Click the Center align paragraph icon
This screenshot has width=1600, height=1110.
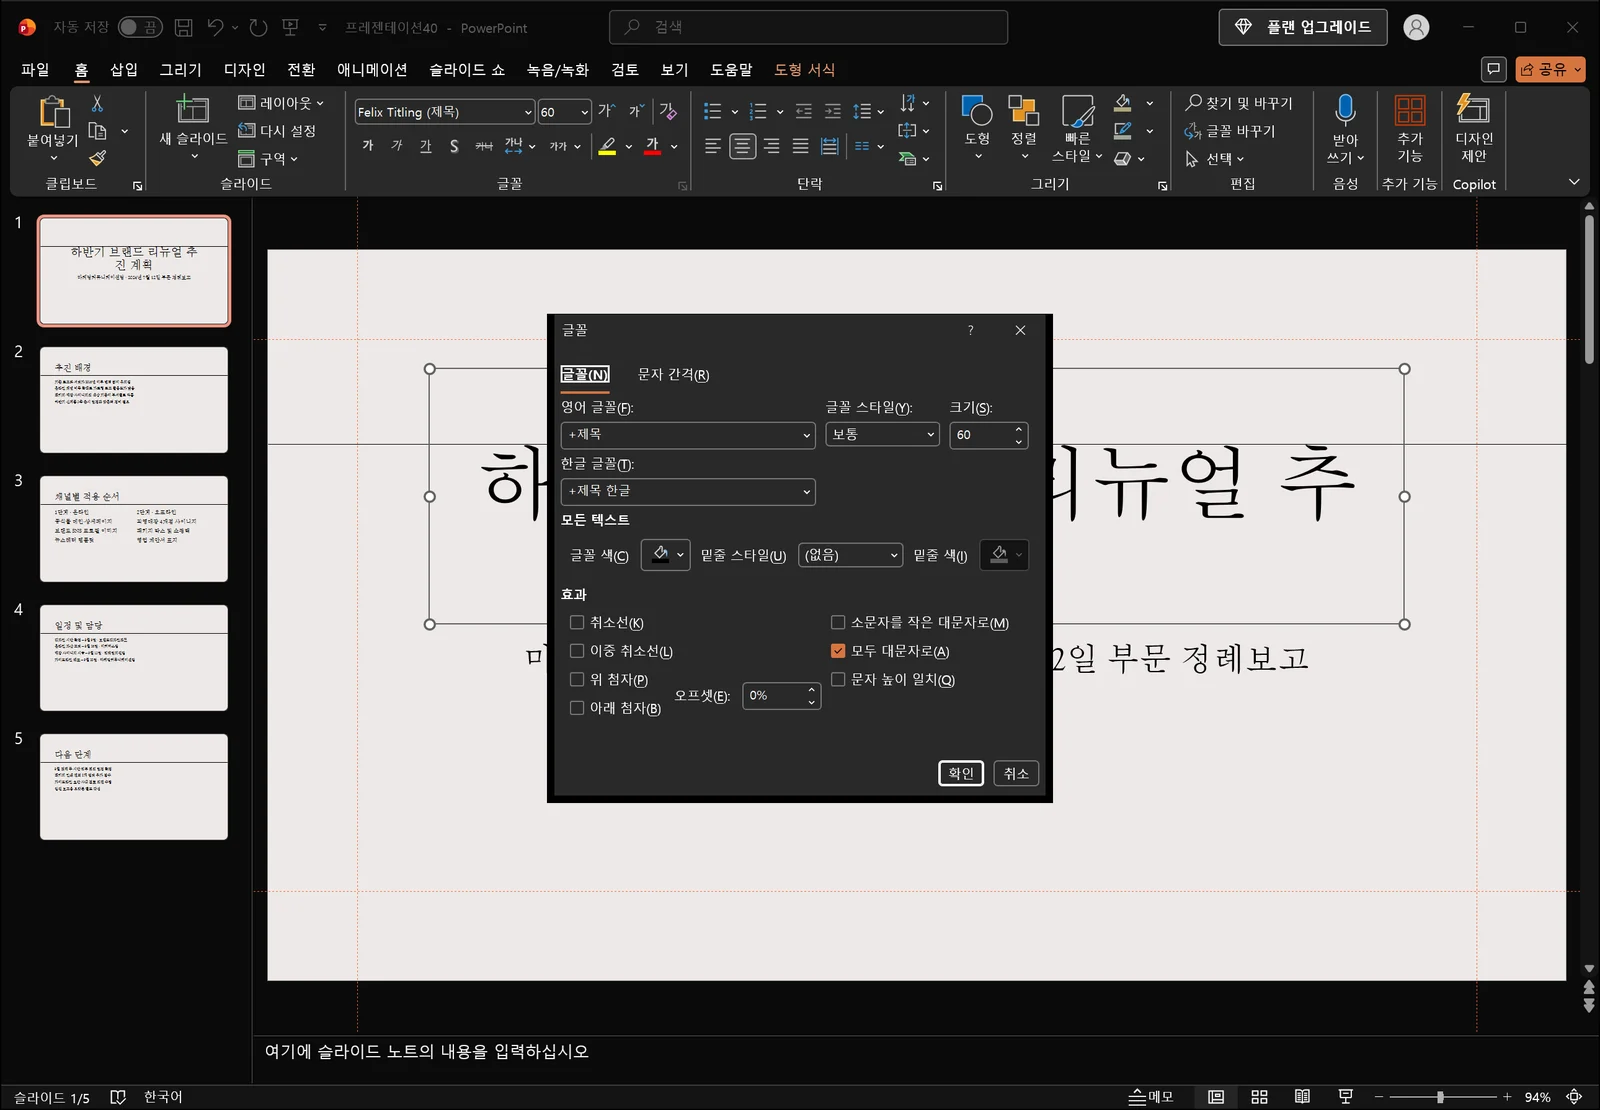(742, 146)
